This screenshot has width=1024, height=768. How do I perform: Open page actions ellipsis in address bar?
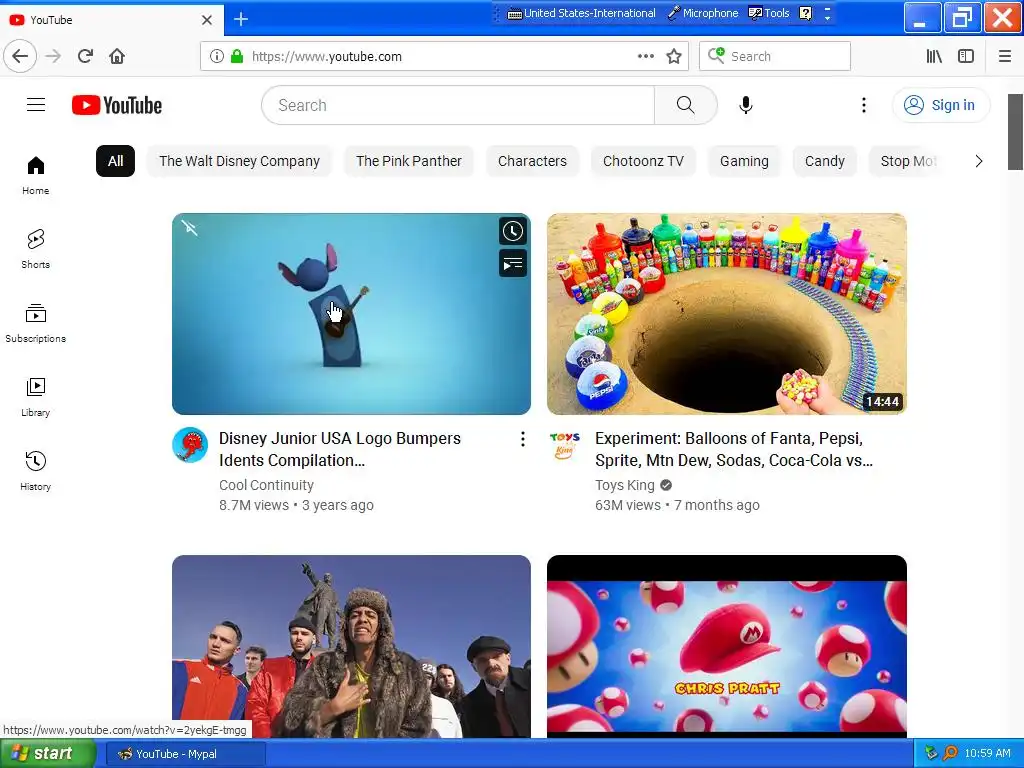pos(646,56)
